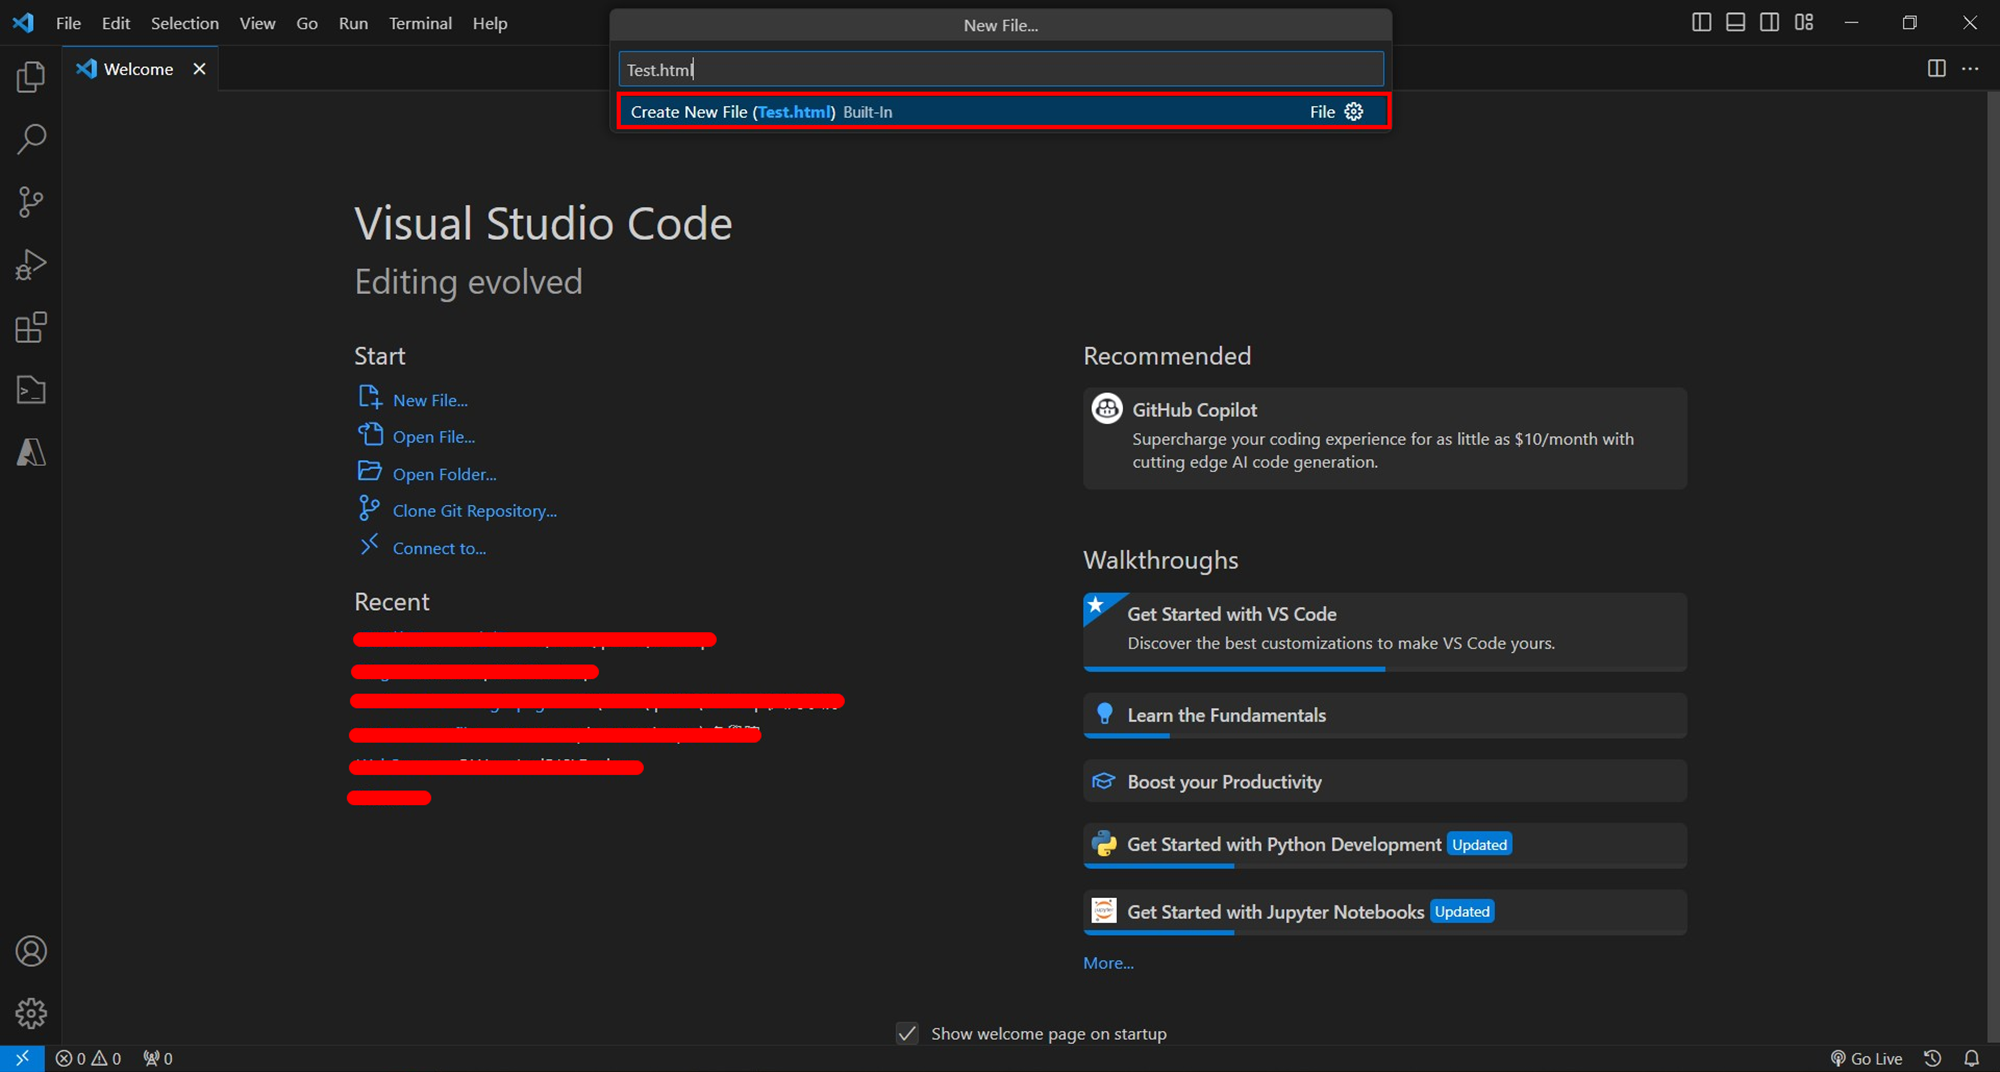Image resolution: width=2000 pixels, height=1072 pixels.
Task: Open the Terminal menu
Action: point(420,23)
